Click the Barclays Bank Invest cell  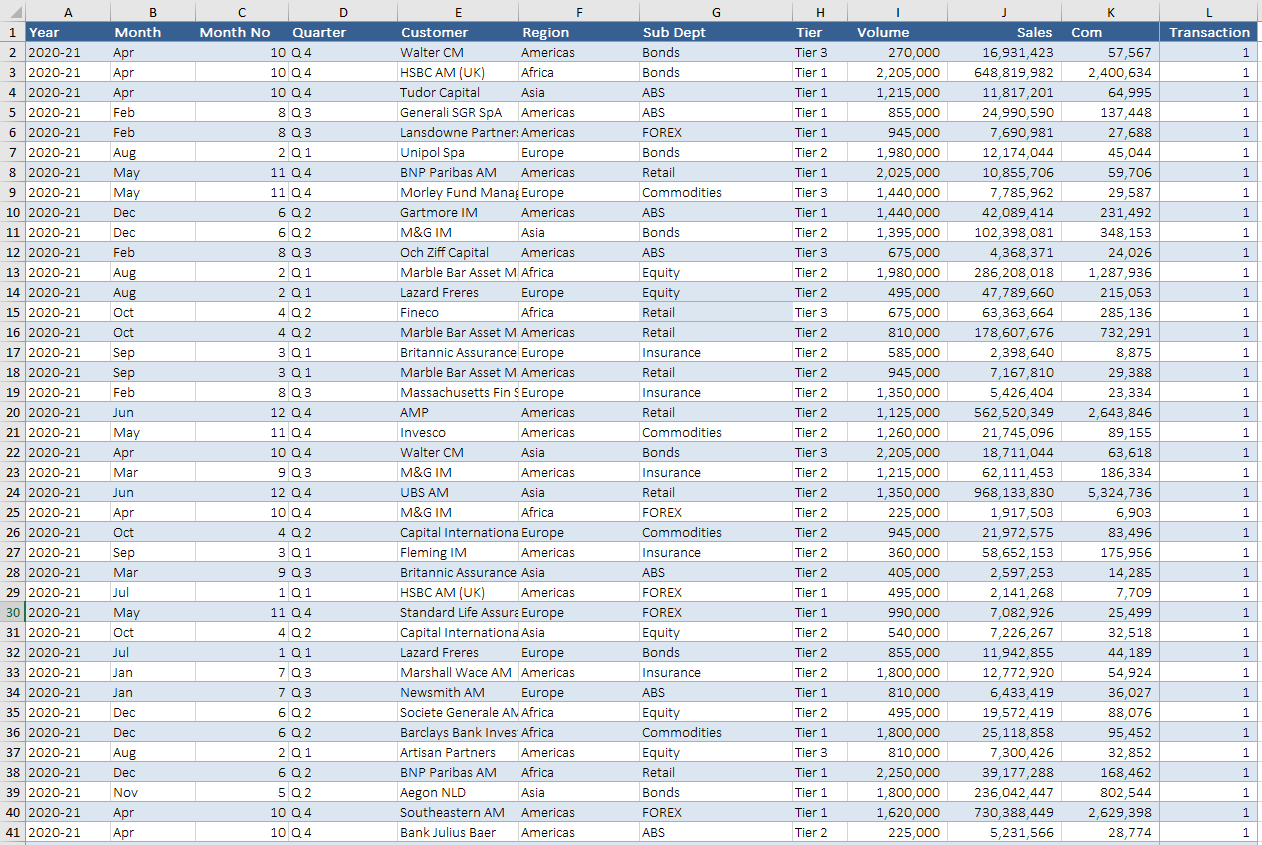(457, 732)
